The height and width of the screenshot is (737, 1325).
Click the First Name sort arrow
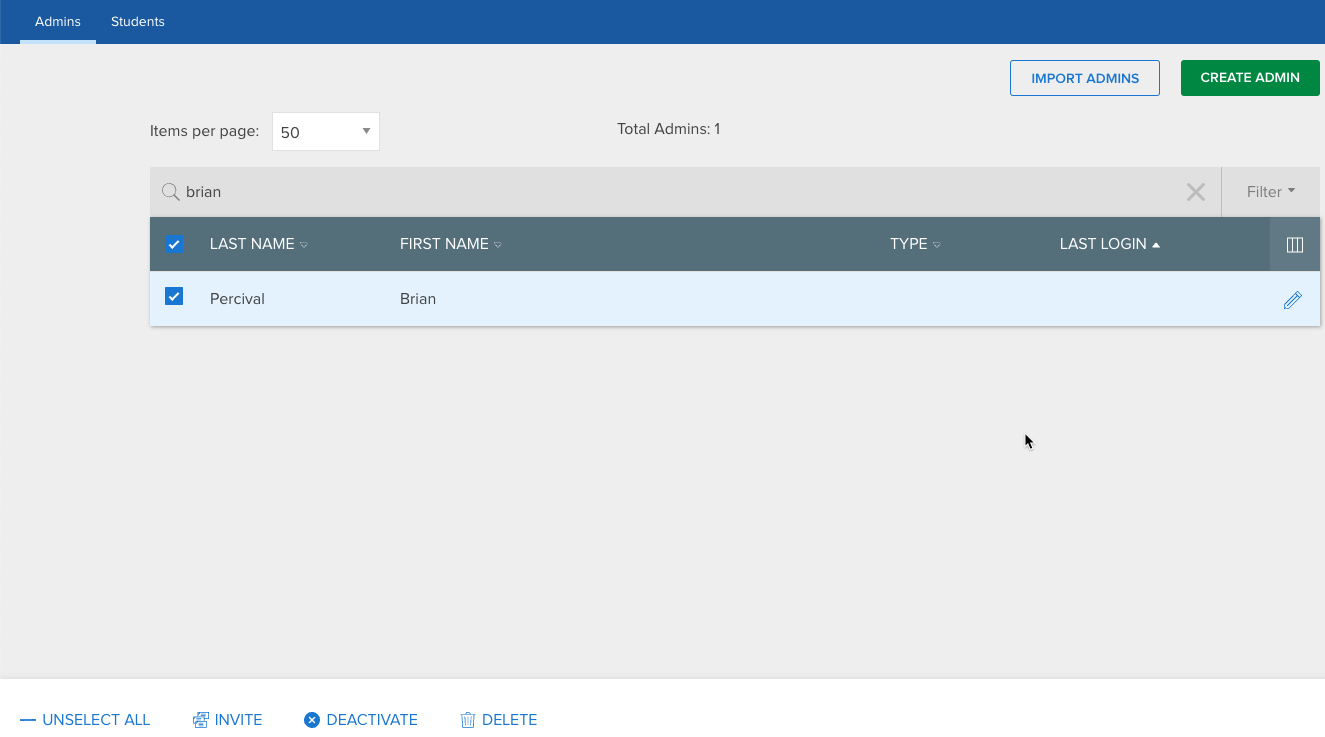(x=498, y=245)
